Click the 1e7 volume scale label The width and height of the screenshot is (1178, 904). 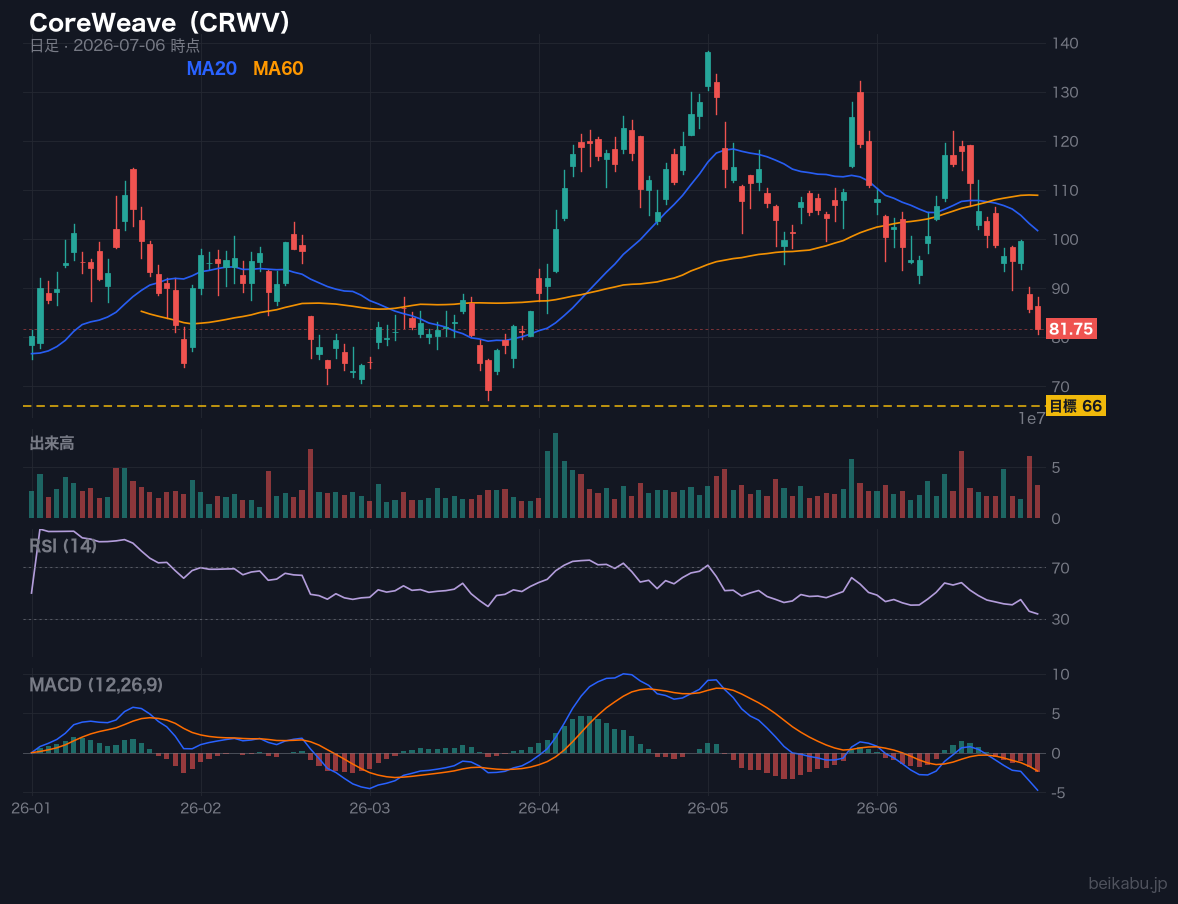pos(1032,419)
